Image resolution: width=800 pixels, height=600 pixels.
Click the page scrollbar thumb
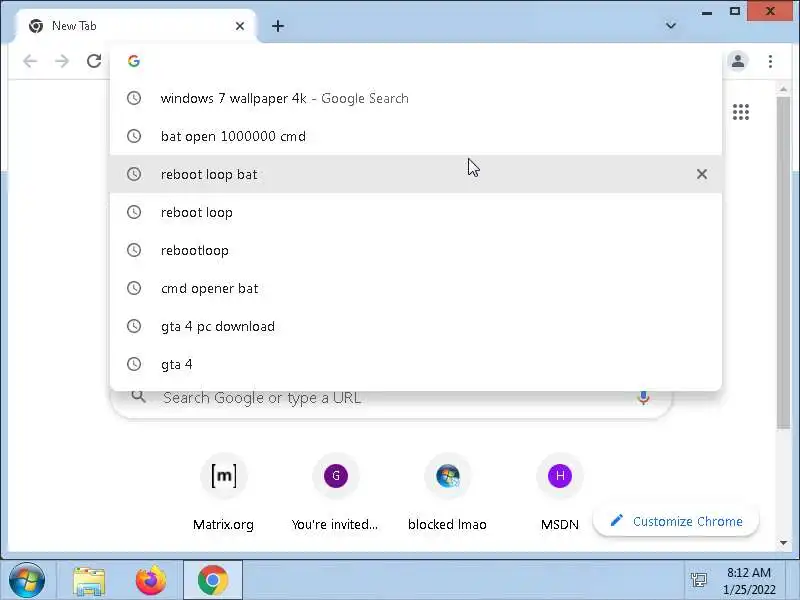click(783, 262)
